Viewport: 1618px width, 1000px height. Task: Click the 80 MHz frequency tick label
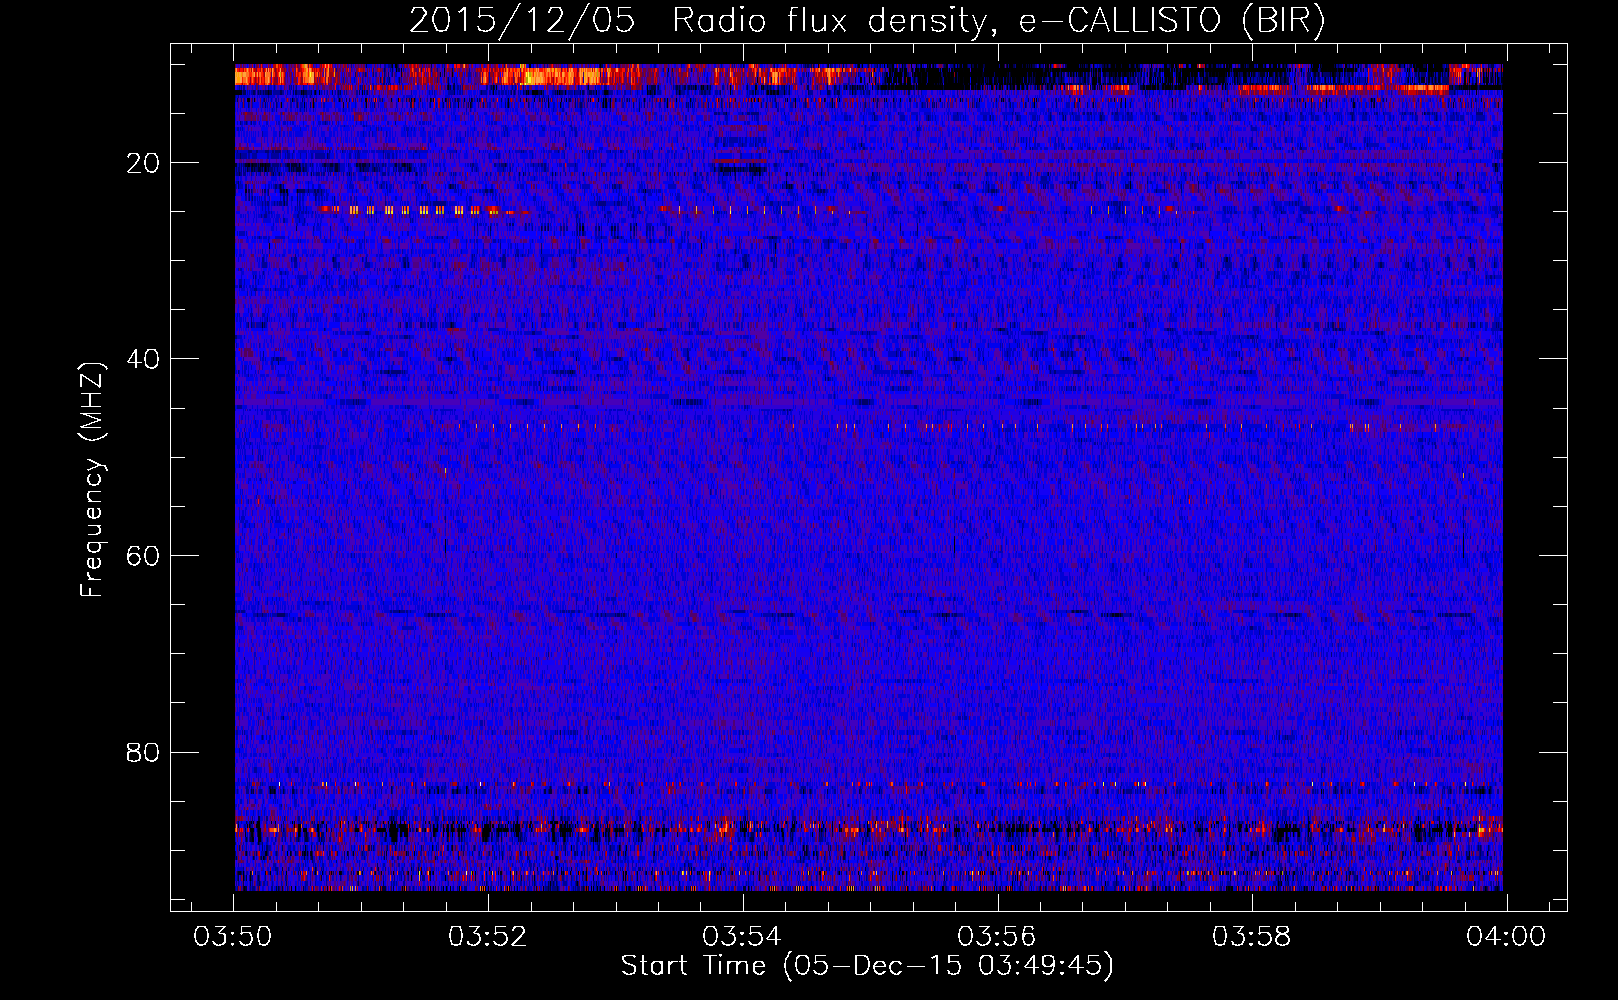pyautogui.click(x=144, y=752)
